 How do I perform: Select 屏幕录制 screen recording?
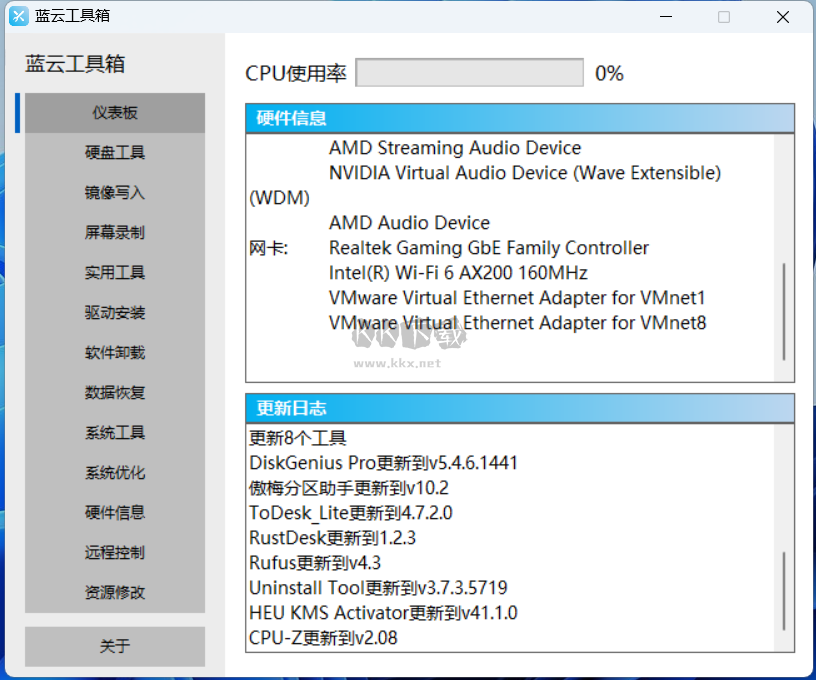pos(113,232)
